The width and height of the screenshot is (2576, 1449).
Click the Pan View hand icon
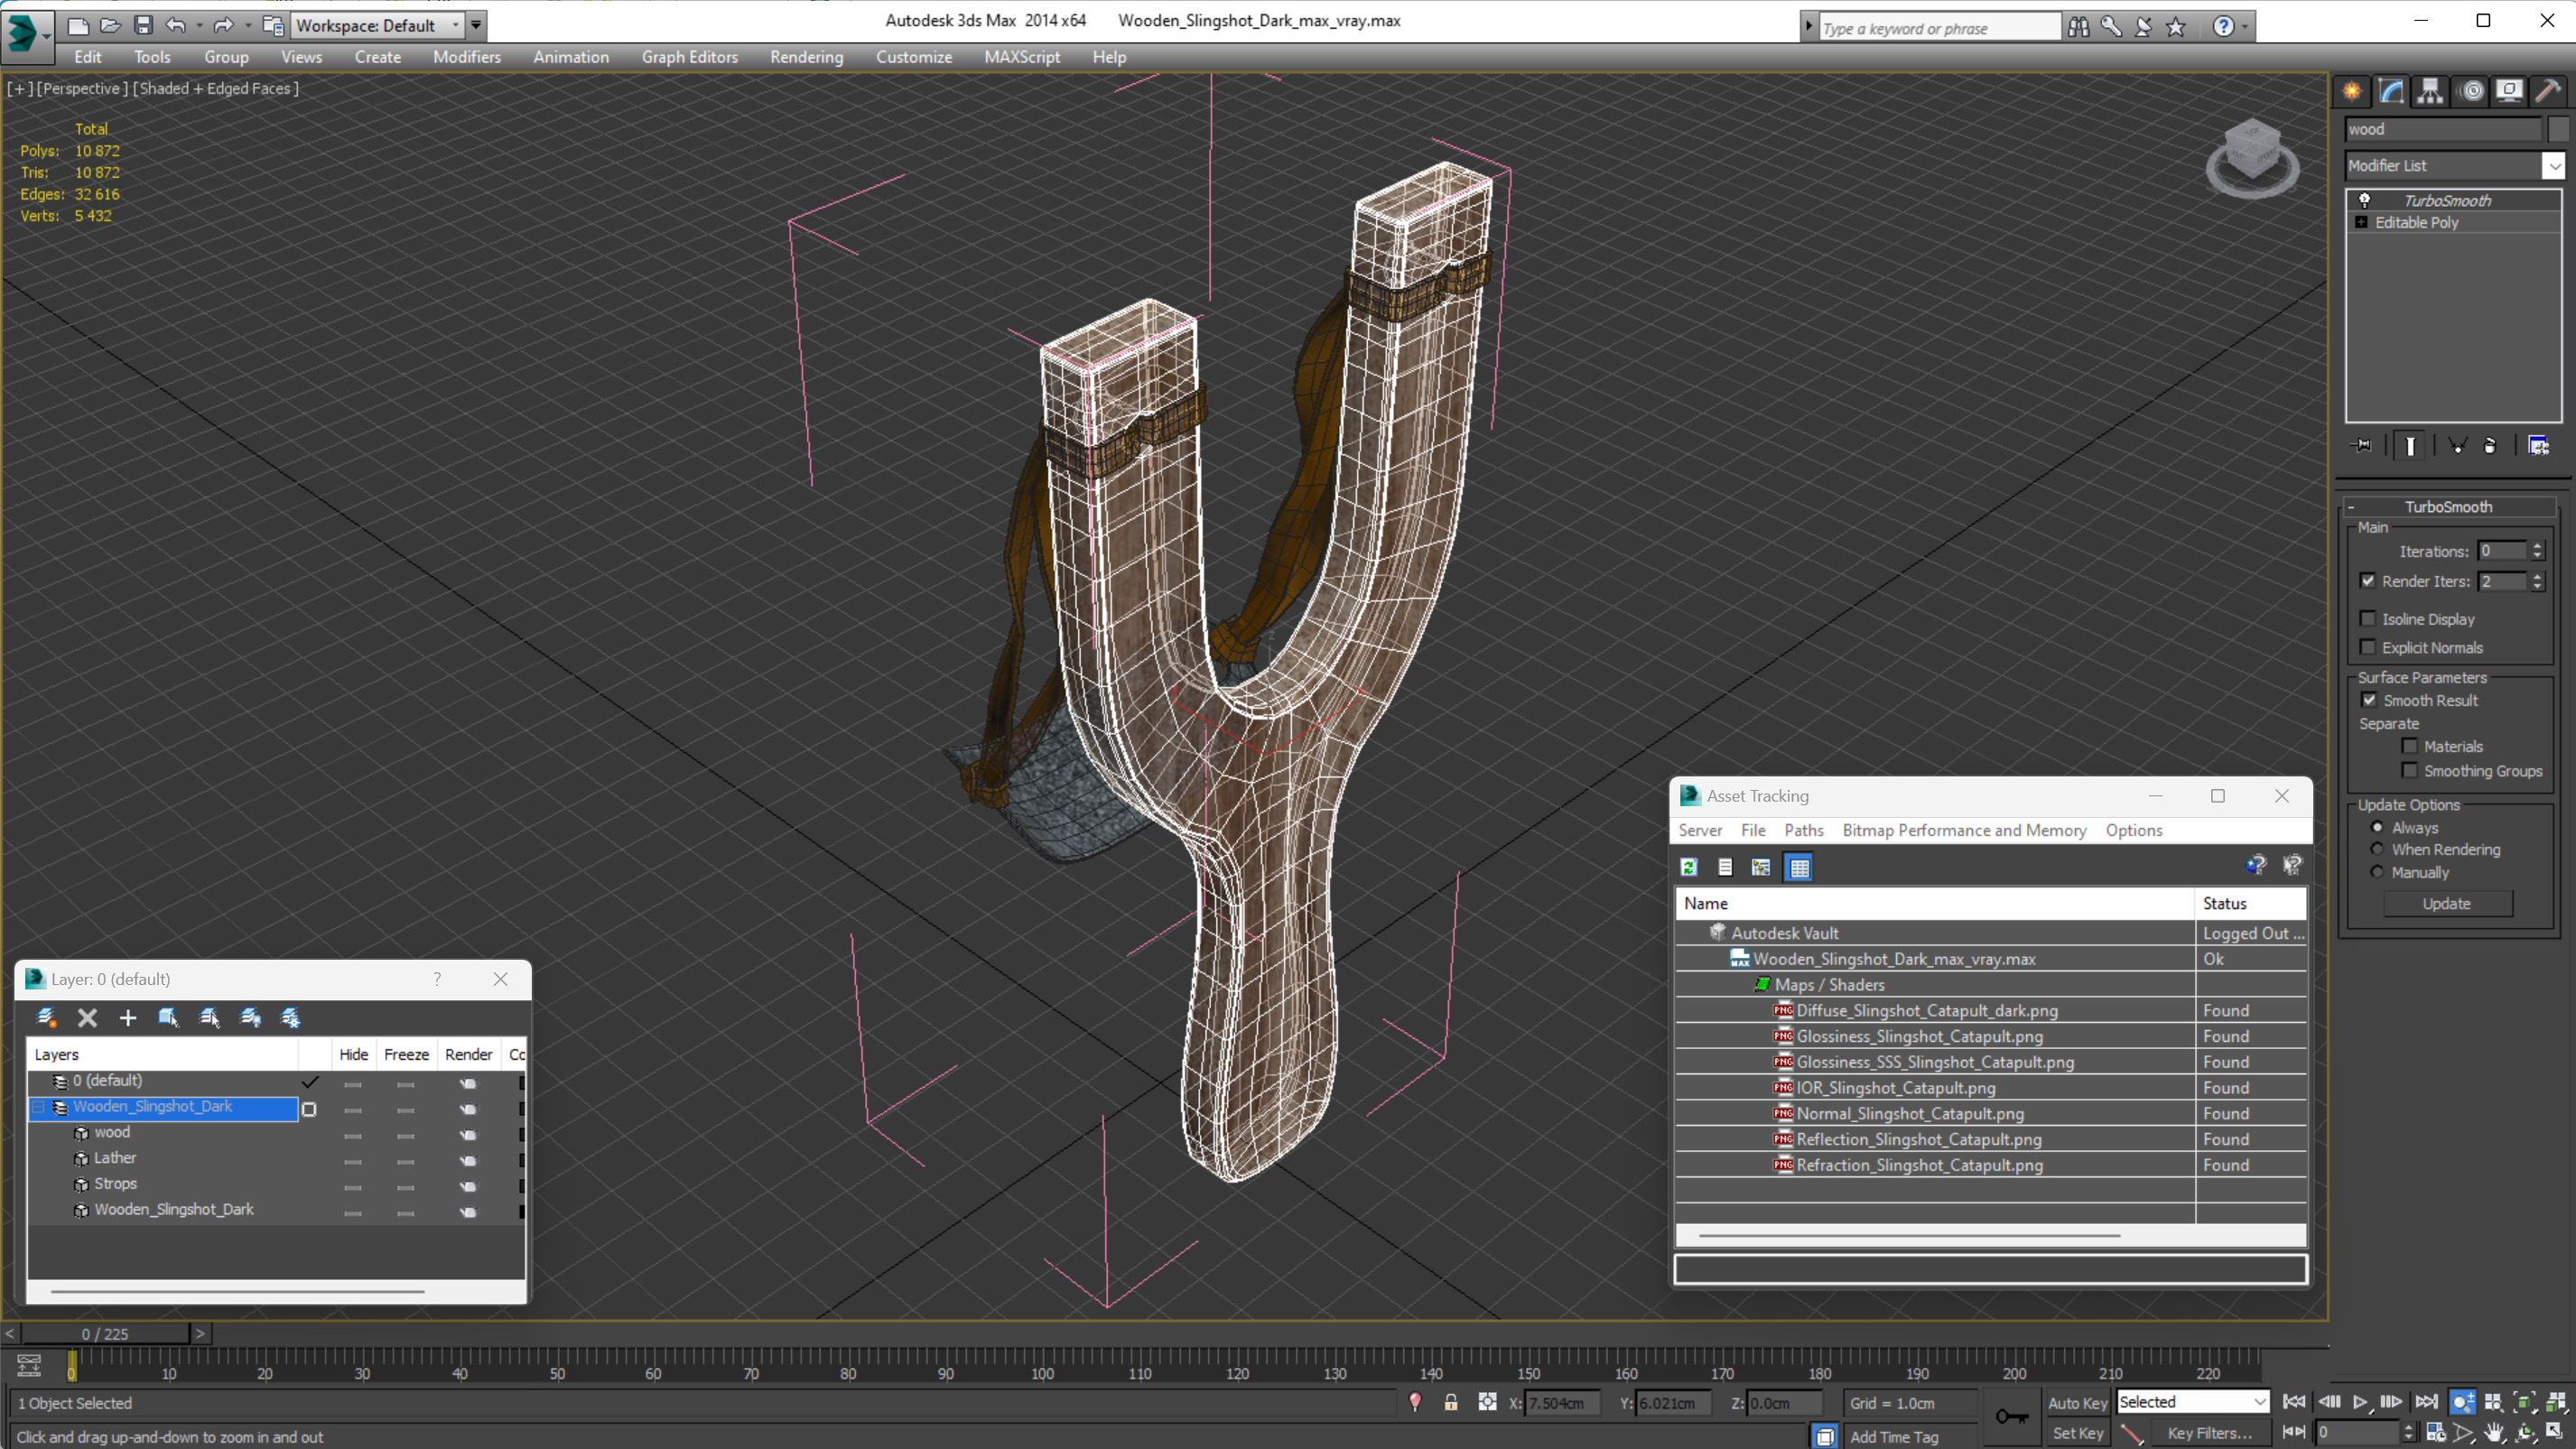pyautogui.click(x=2494, y=1433)
